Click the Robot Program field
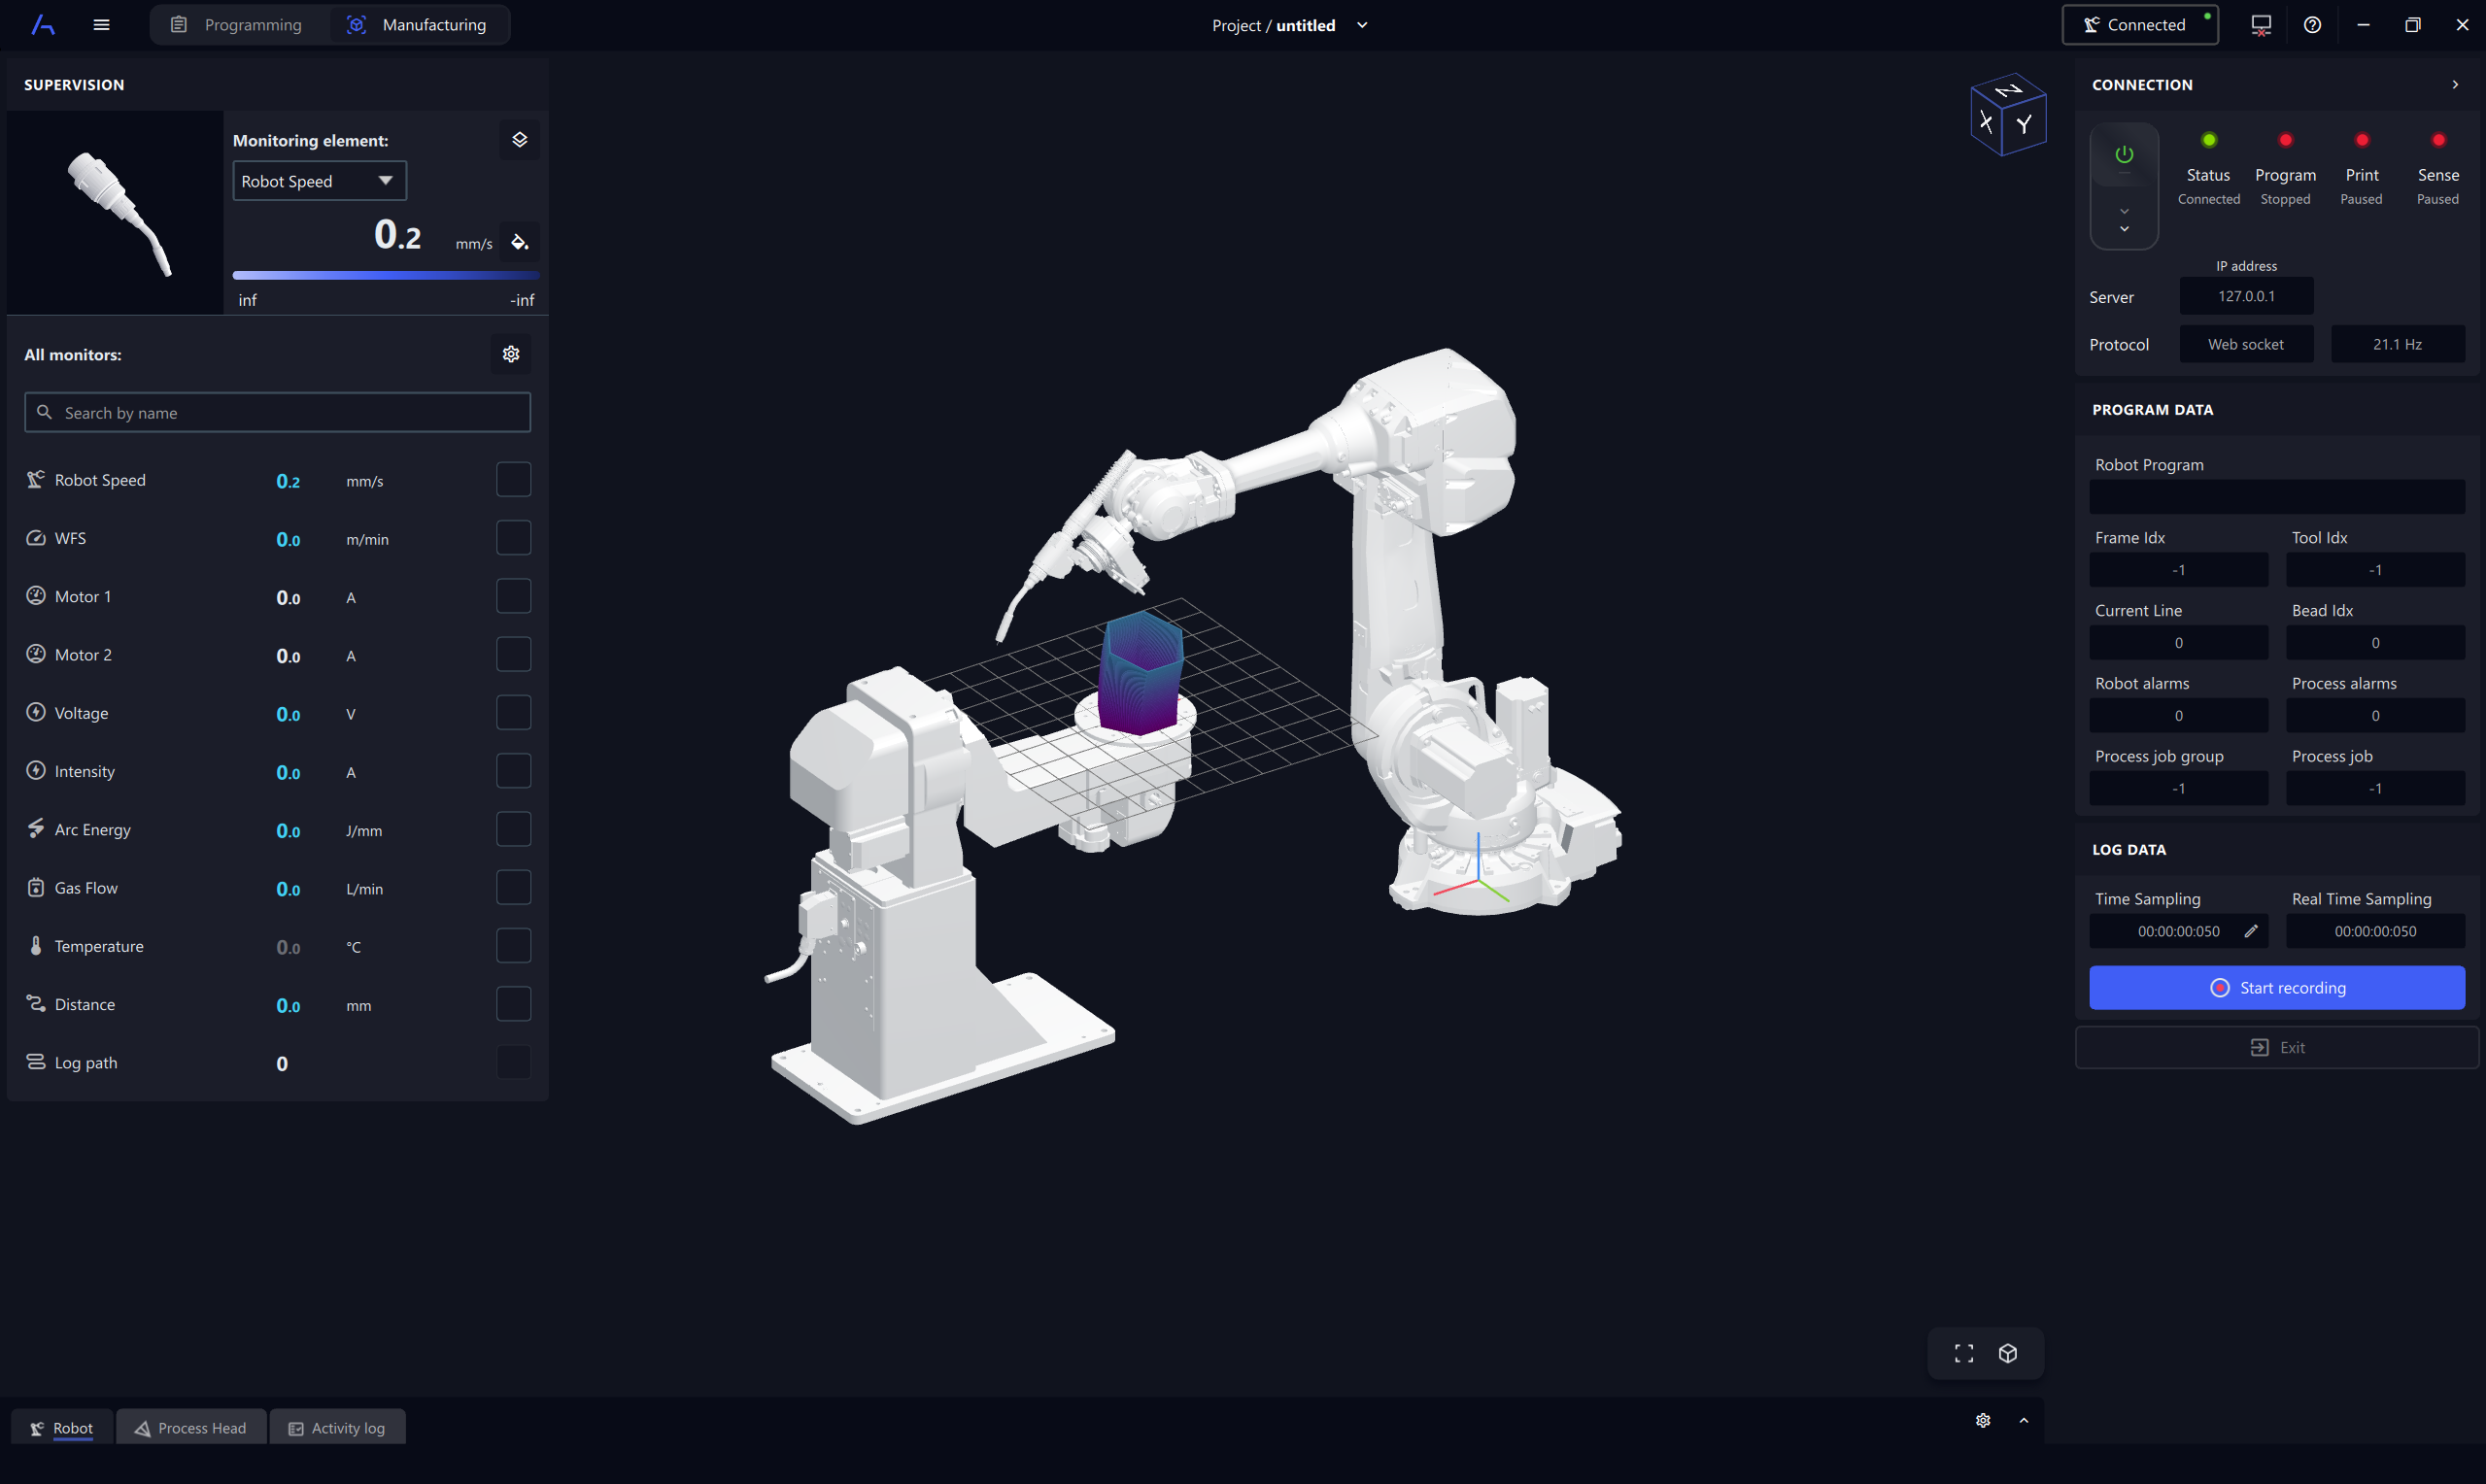 (x=2277, y=497)
